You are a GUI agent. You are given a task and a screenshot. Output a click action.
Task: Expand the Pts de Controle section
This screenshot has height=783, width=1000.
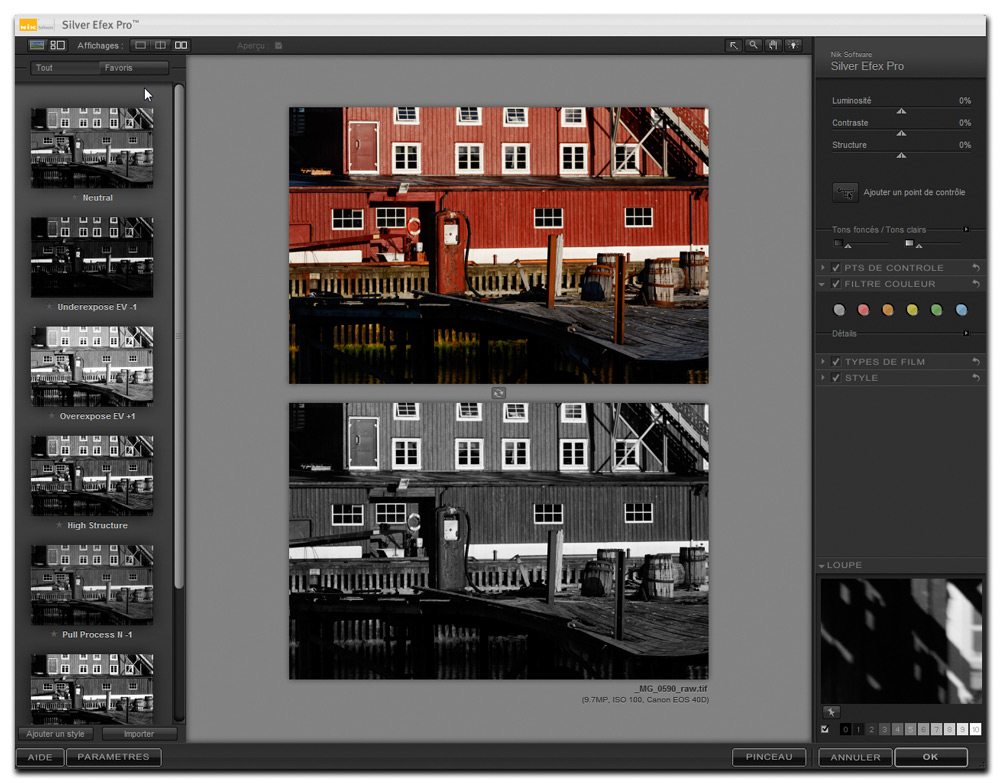[823, 268]
